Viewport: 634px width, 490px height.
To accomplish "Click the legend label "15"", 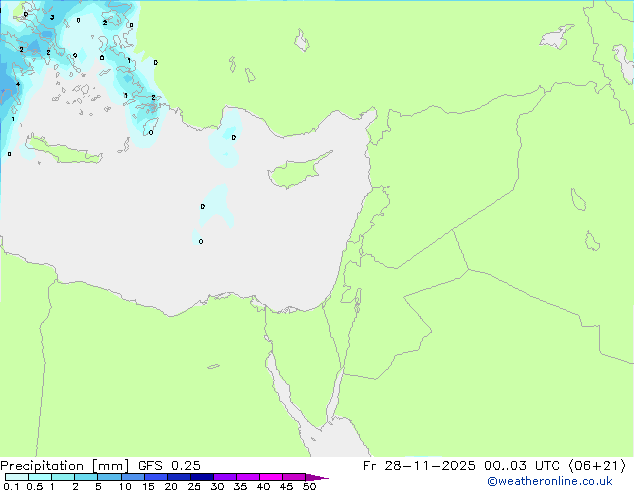I will point(148,486).
